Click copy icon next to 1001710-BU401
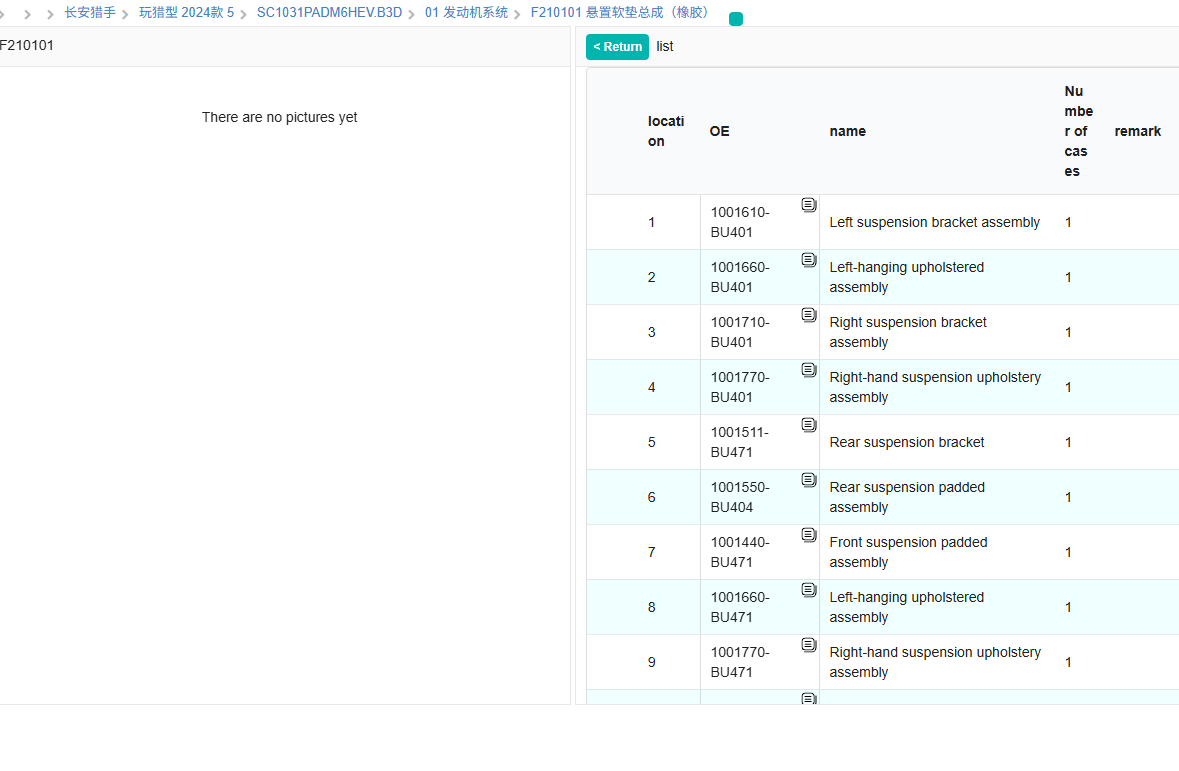Image resolution: width=1179 pixels, height=771 pixels. [808, 315]
